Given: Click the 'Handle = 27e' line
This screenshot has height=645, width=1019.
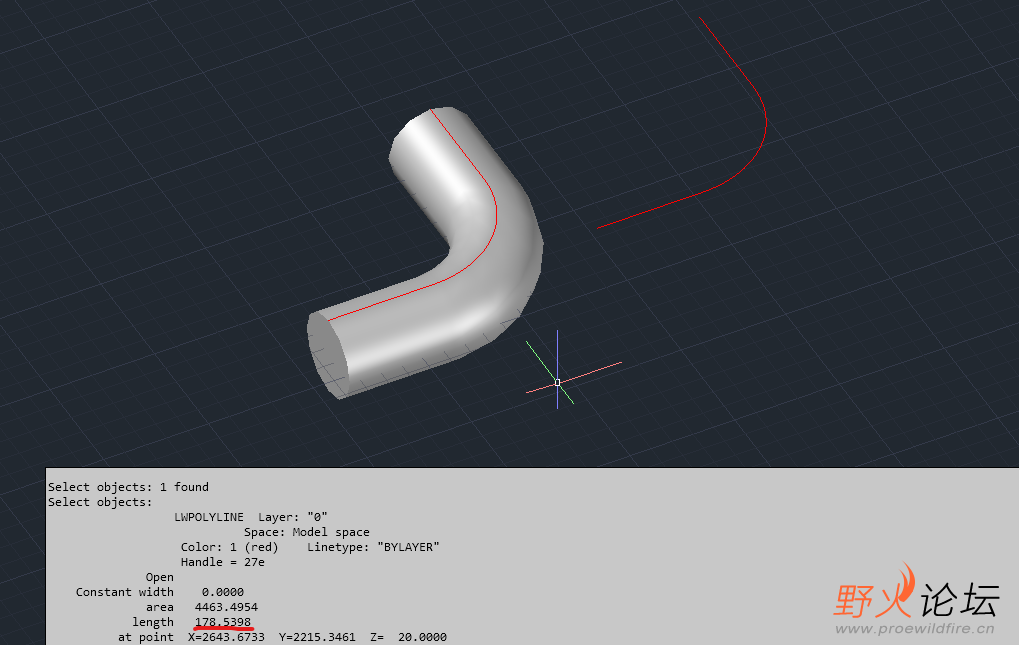Looking at the screenshot, I should 222,562.
